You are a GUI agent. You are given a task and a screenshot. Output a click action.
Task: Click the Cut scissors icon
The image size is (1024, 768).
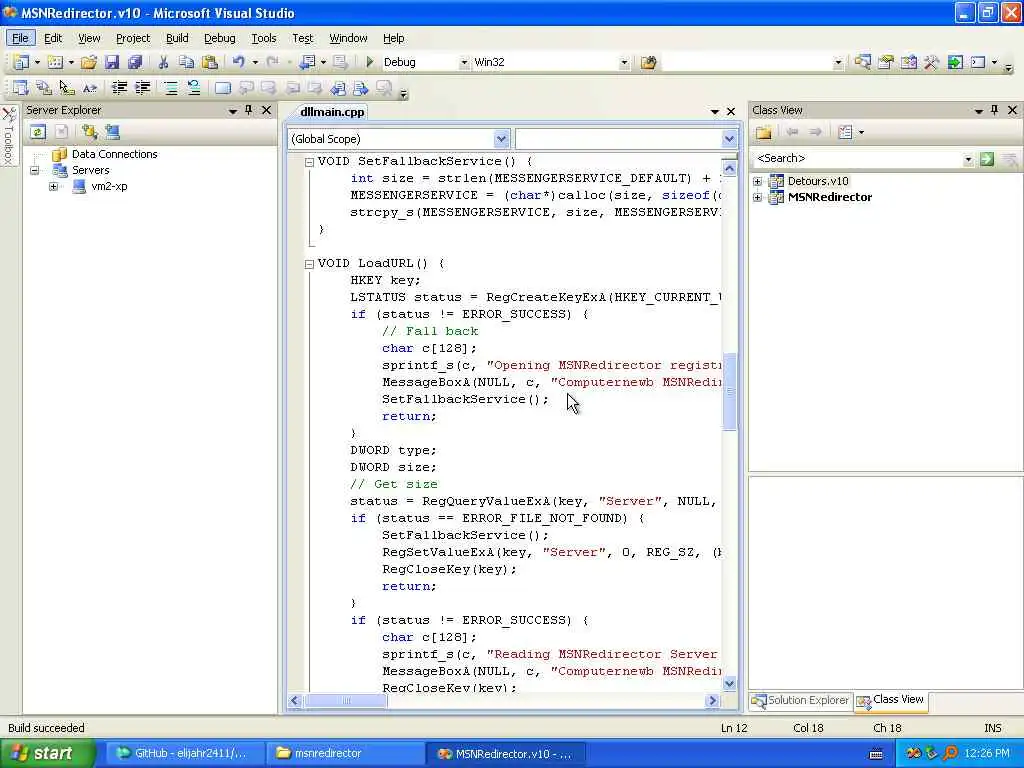[163, 63]
